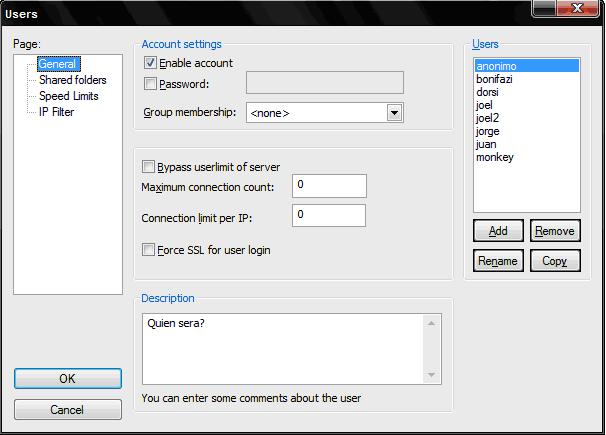The image size is (606, 435).
Task: Select the General page
Action: [58, 64]
